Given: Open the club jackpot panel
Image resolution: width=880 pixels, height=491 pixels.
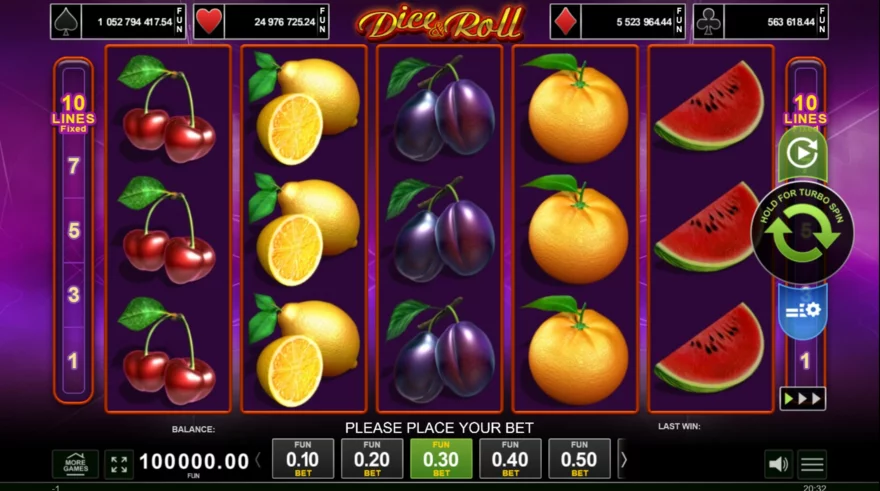Looking at the screenshot, I should [x=761, y=22].
